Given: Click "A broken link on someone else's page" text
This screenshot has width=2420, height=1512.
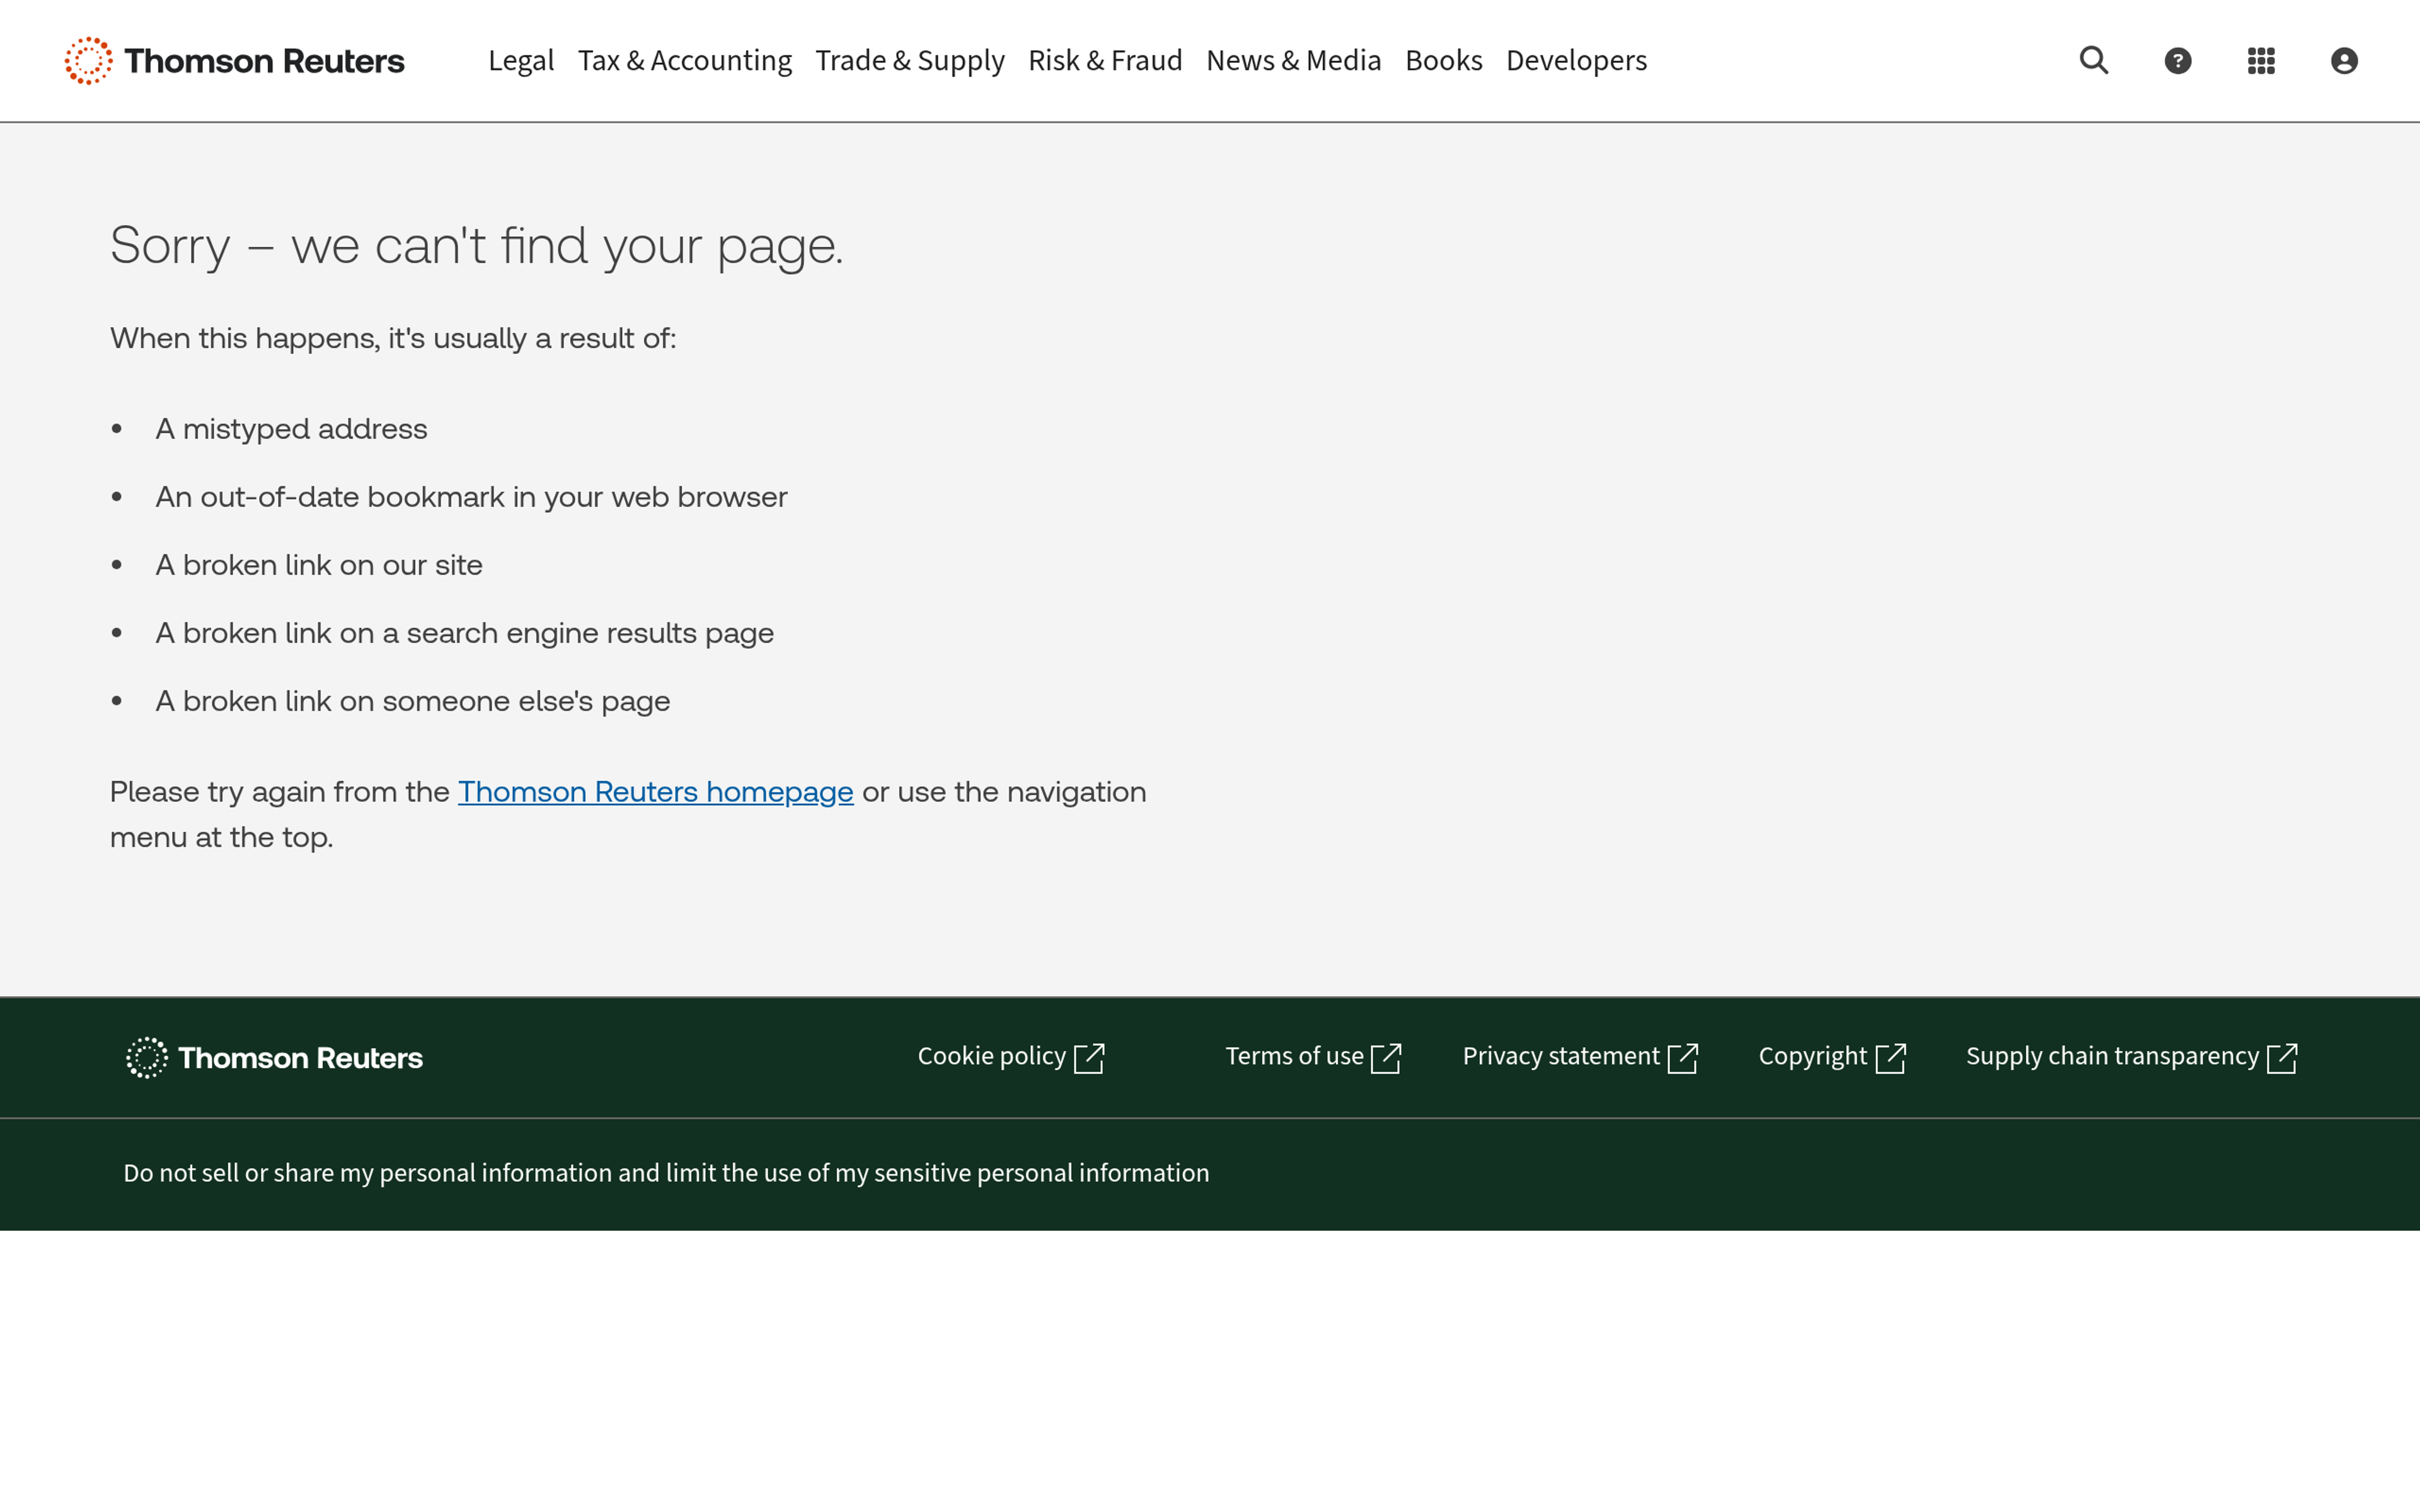Looking at the screenshot, I should 413,701.
